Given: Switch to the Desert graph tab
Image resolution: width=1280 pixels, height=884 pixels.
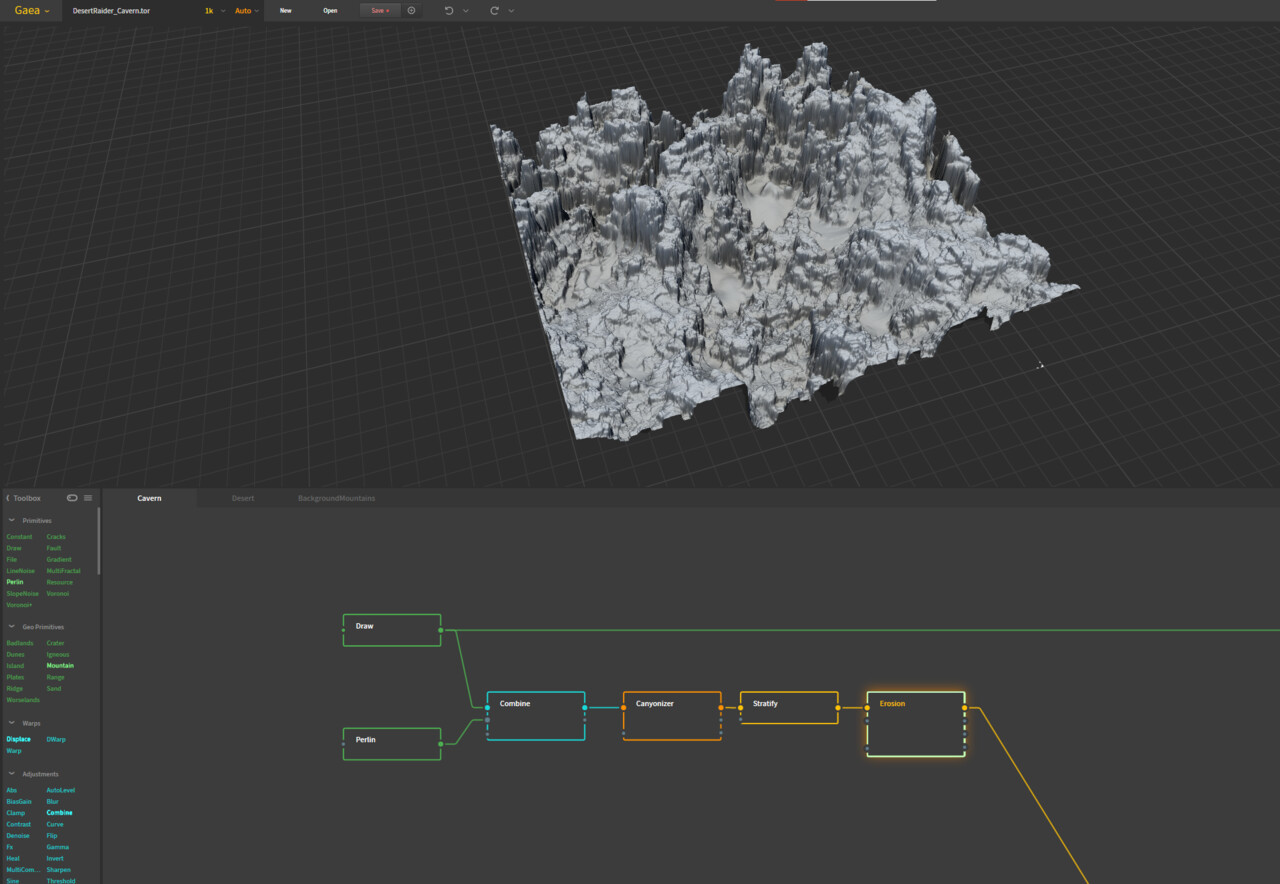Looking at the screenshot, I should click(x=243, y=497).
